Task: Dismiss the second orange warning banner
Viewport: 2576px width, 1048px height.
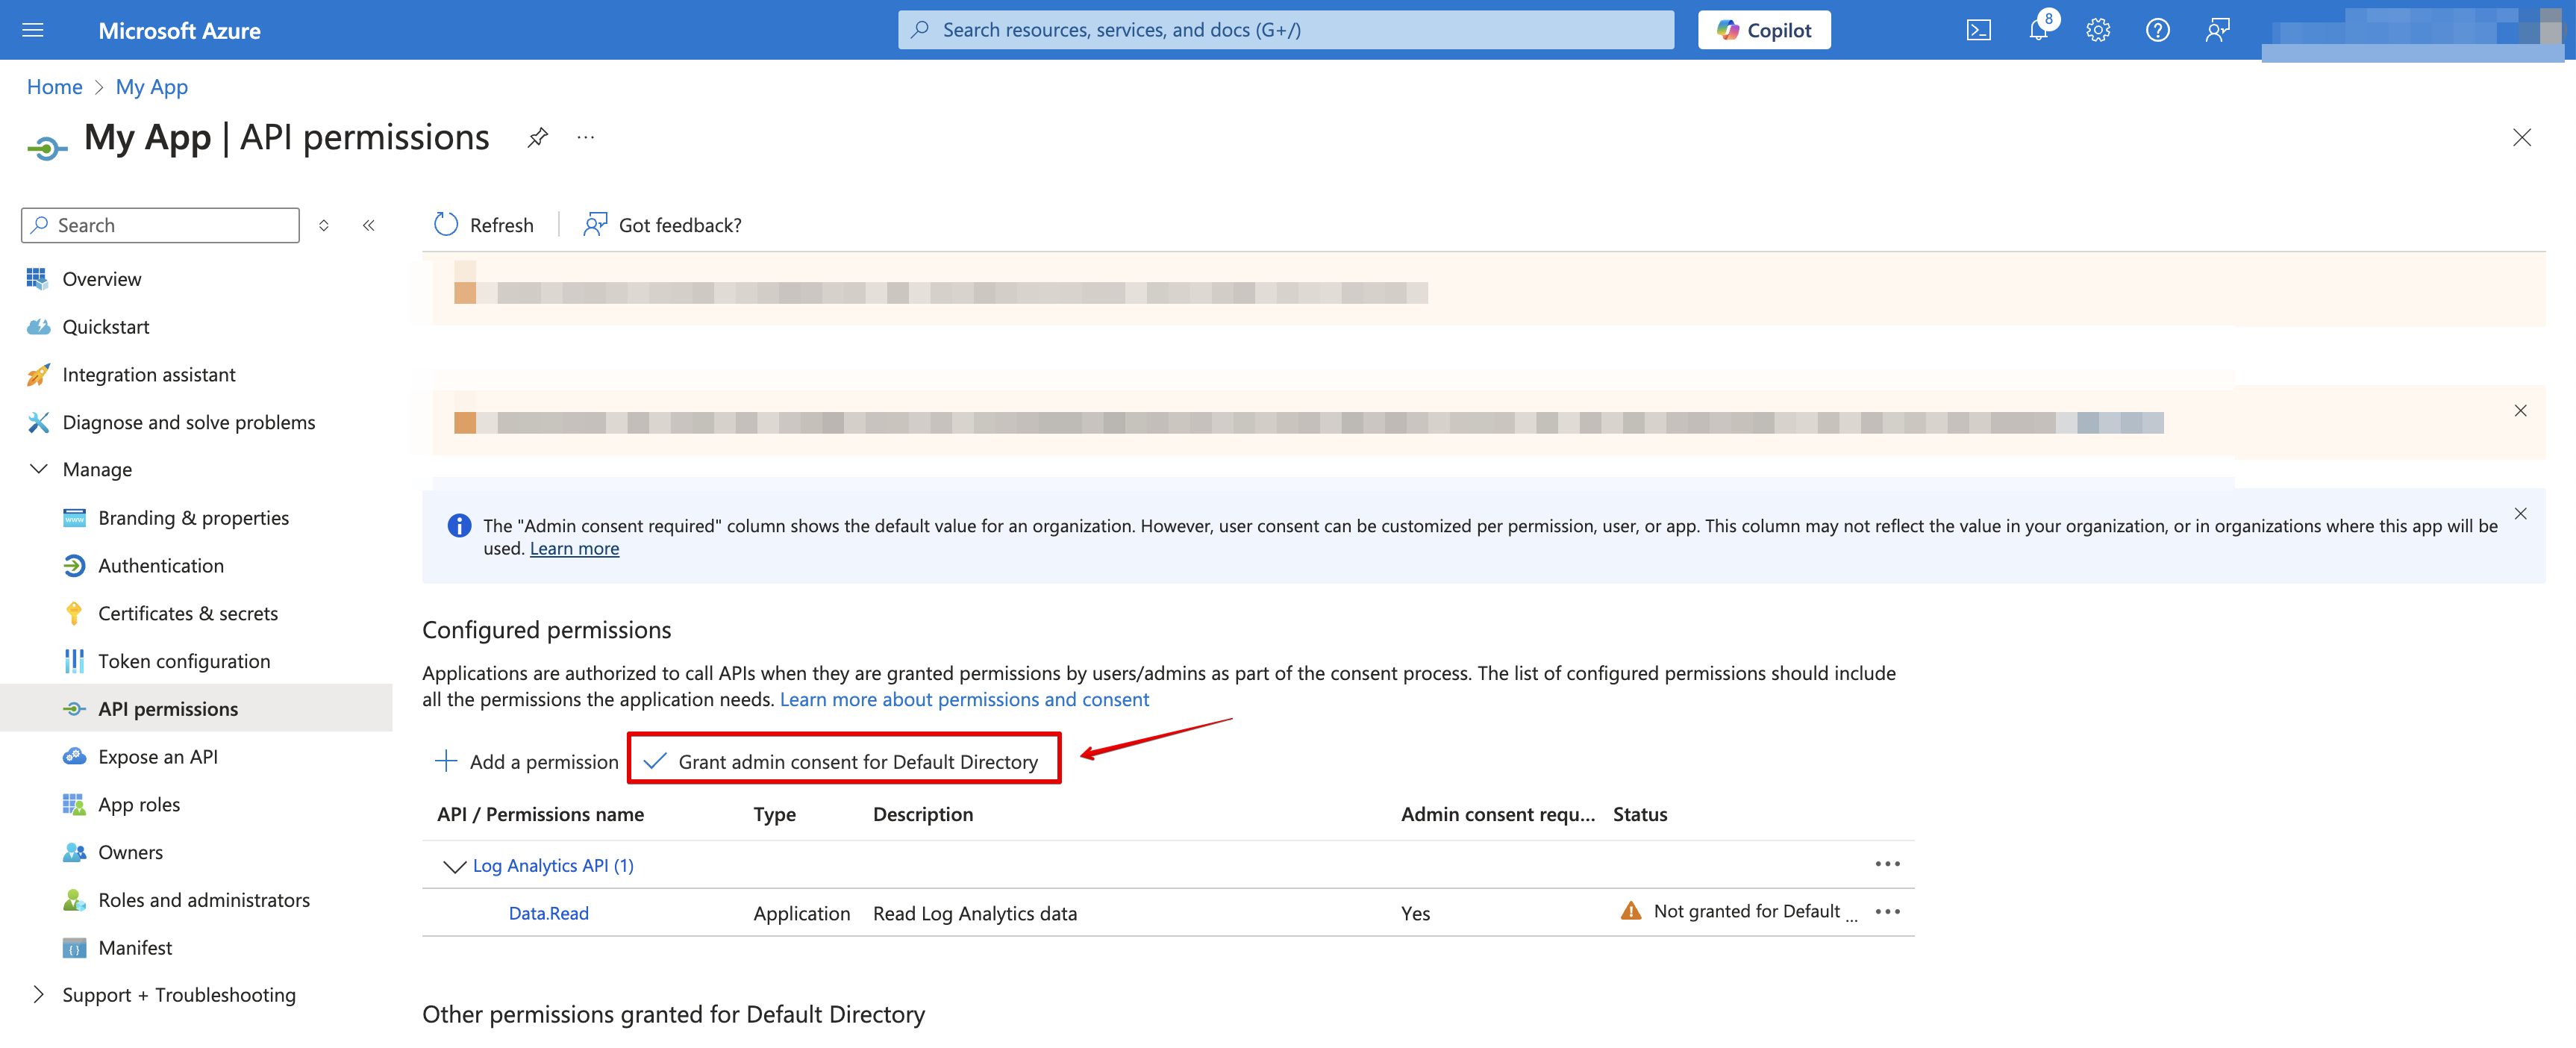Action: point(2520,411)
